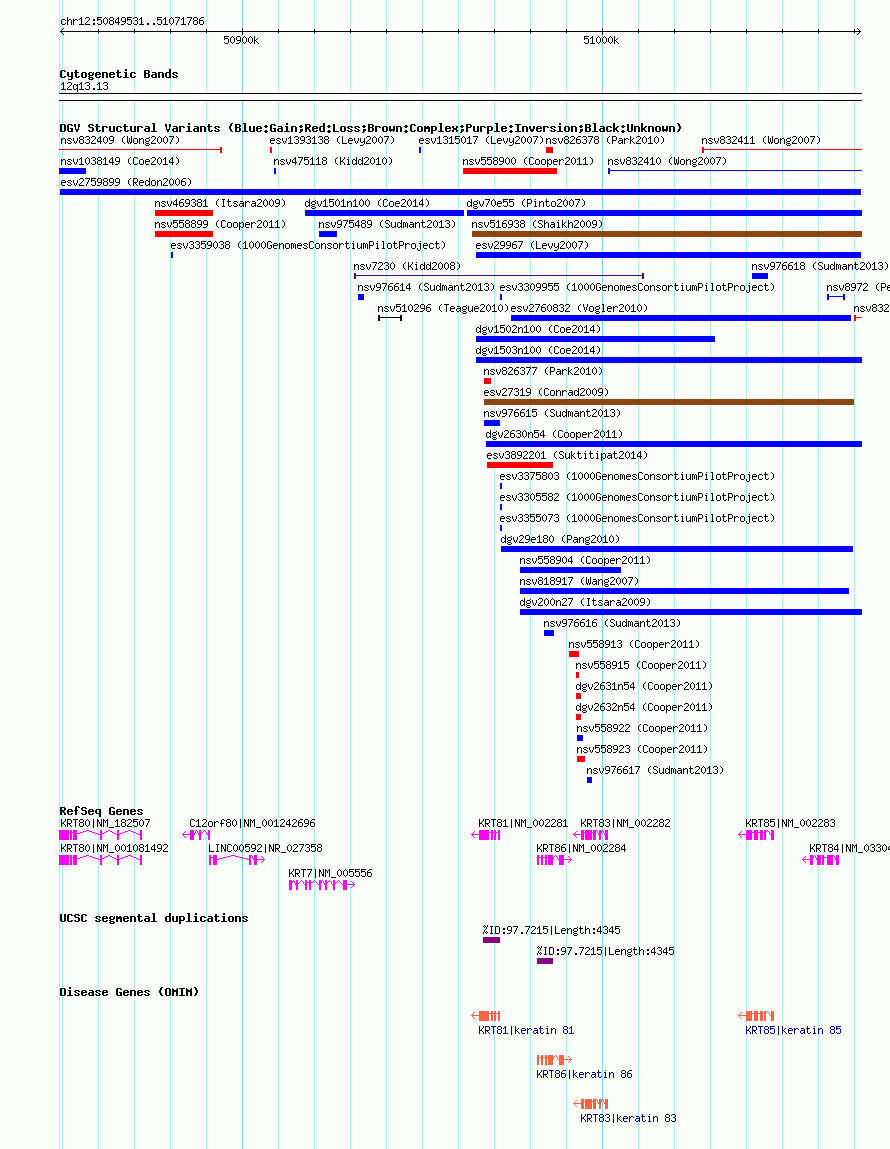Viewport: 890px width, 1149px height.
Task: Click esv1315017 (Levy2007) label
Action: pos(481,141)
